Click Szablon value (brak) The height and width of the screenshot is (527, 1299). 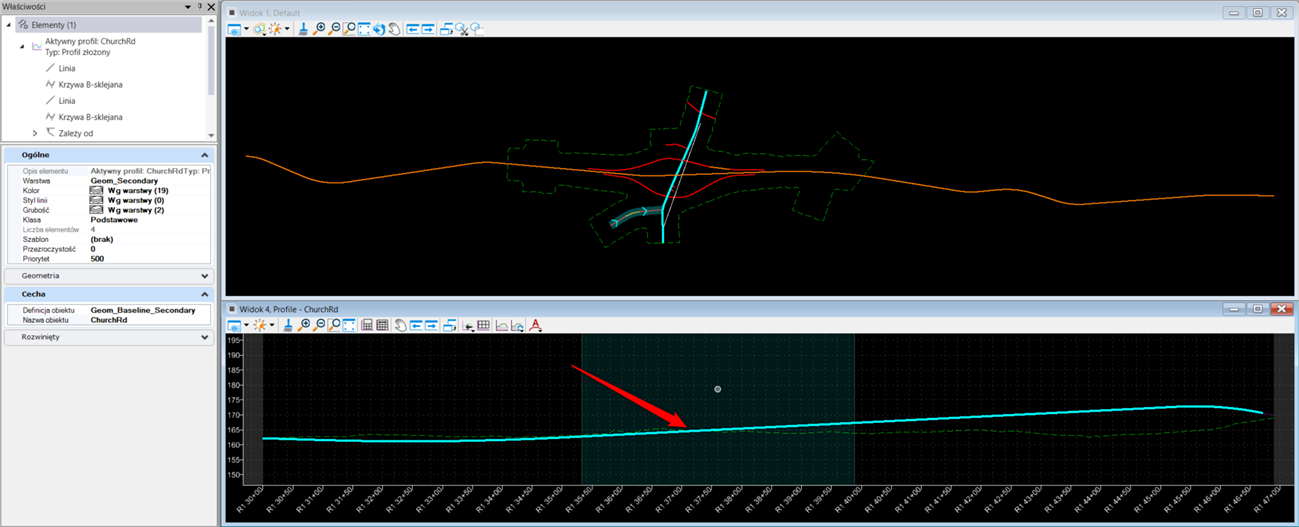[x=101, y=240]
